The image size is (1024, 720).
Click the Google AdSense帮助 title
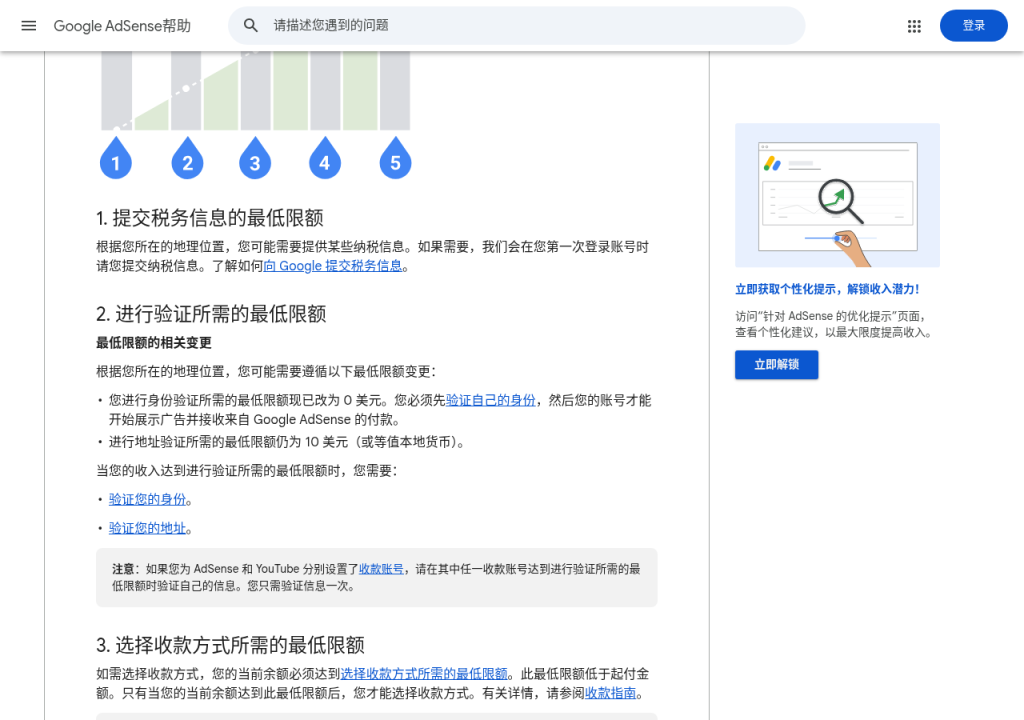[x=122, y=25]
